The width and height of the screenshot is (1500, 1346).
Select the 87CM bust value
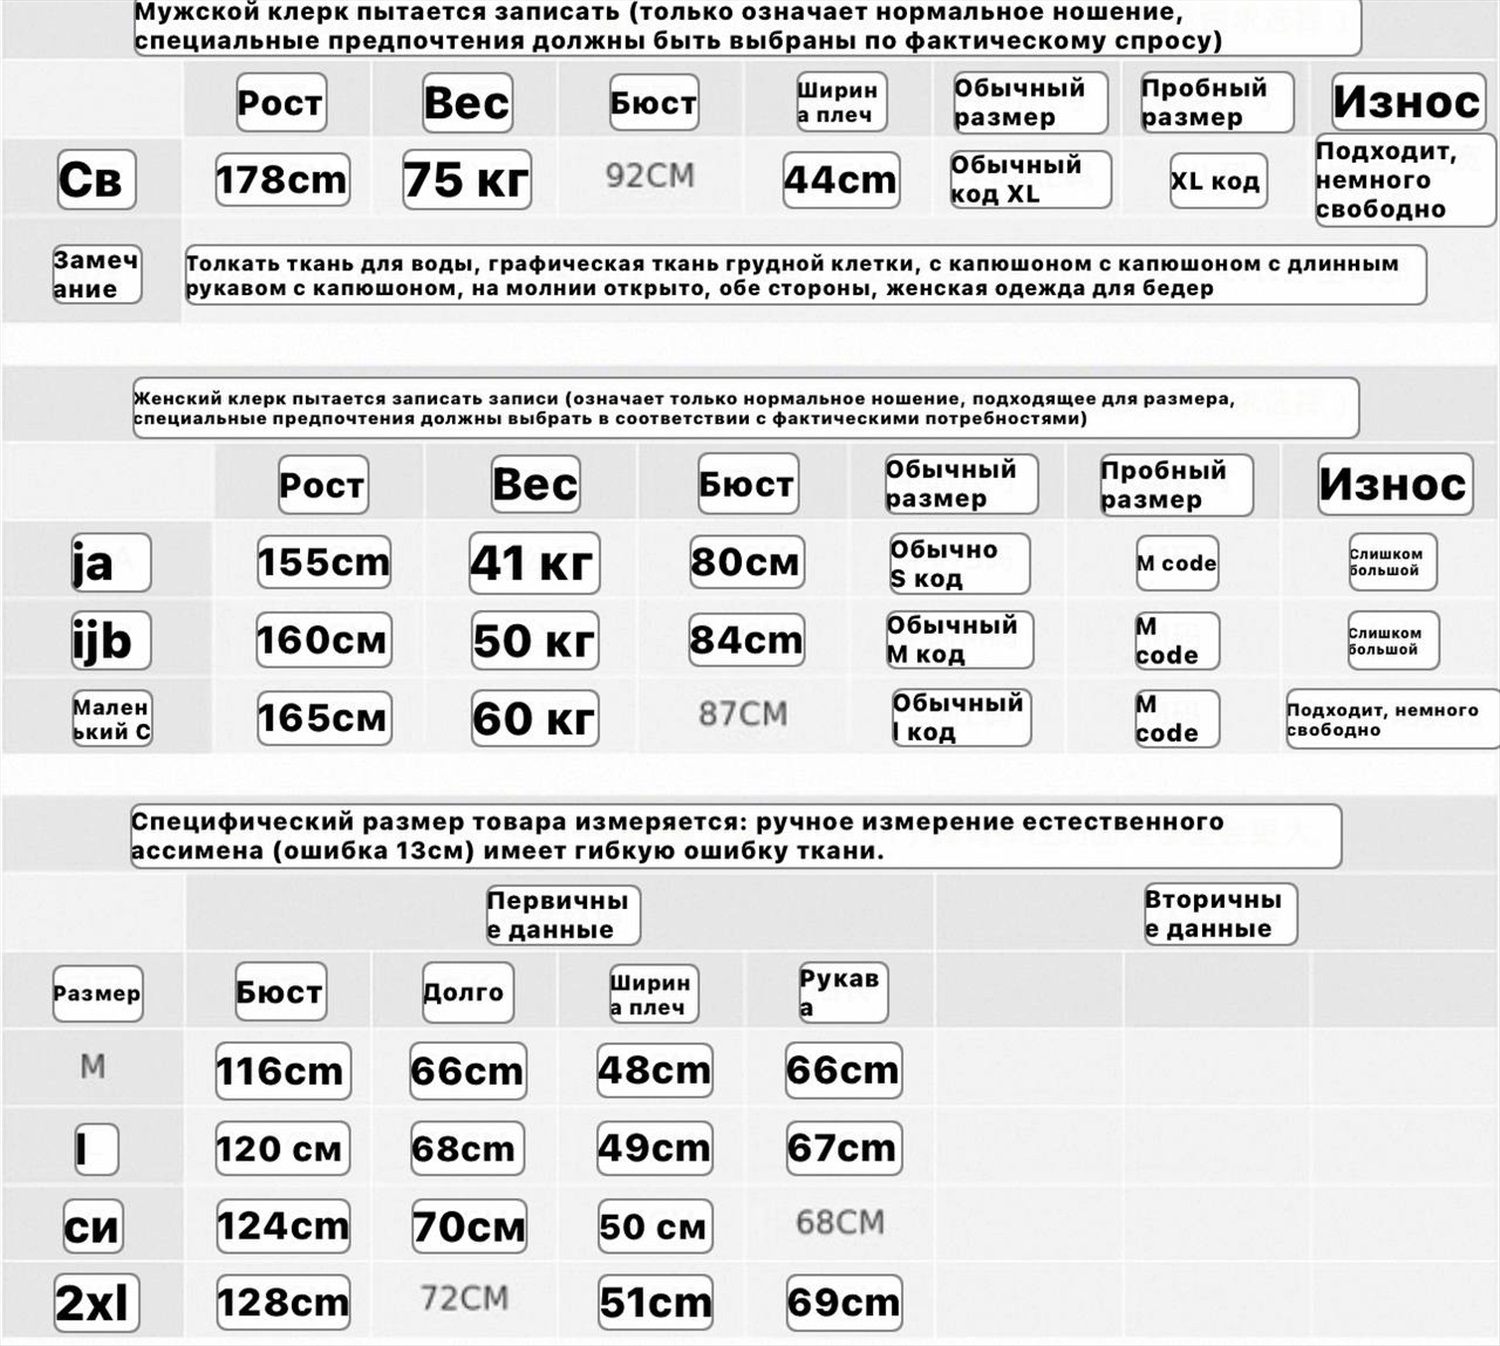[743, 714]
